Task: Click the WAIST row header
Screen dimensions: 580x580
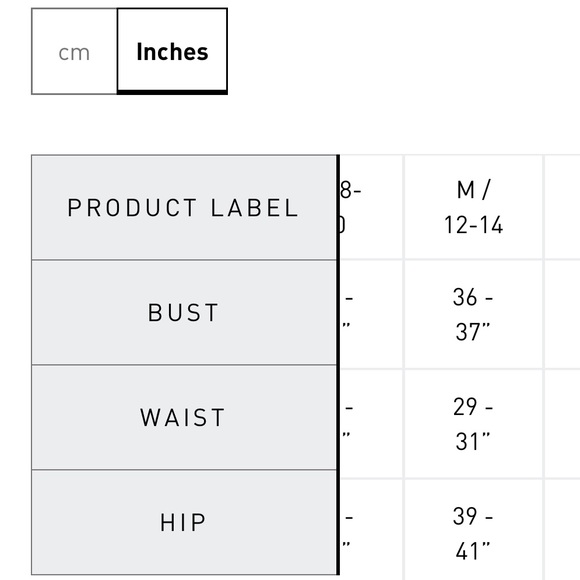Action: 184,417
